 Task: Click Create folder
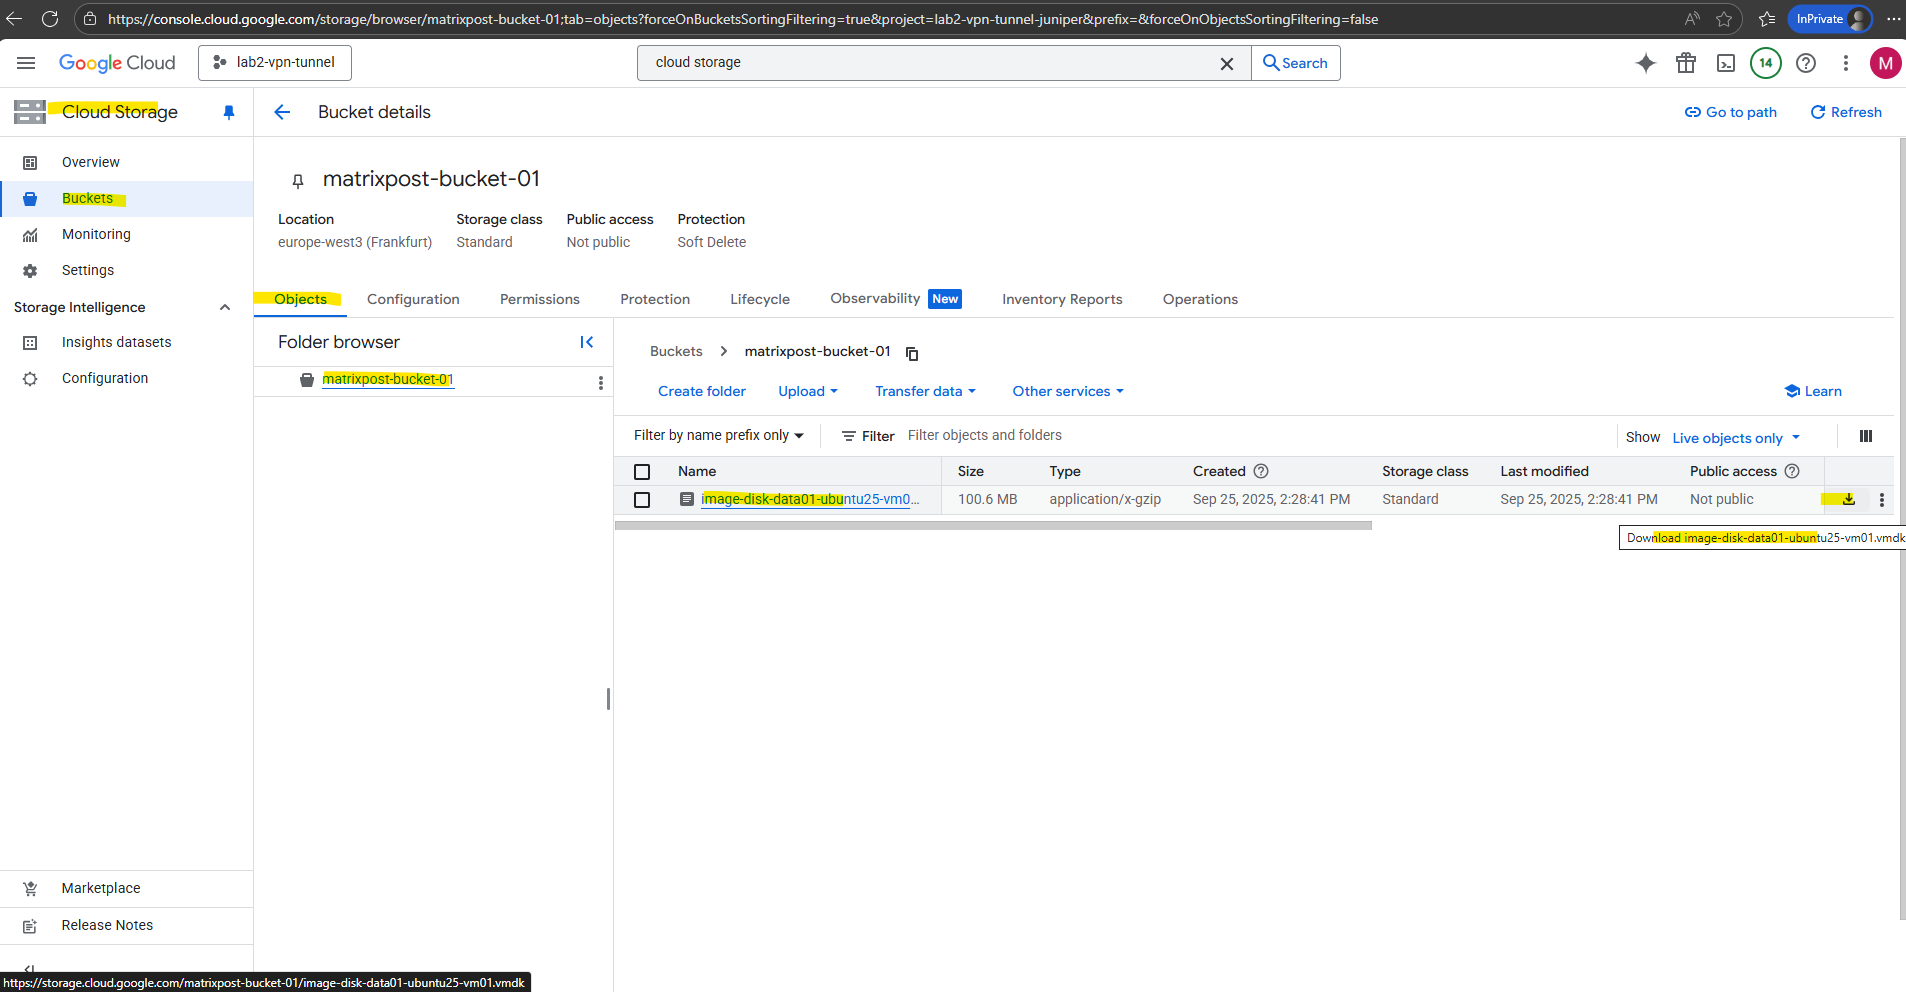pos(702,391)
